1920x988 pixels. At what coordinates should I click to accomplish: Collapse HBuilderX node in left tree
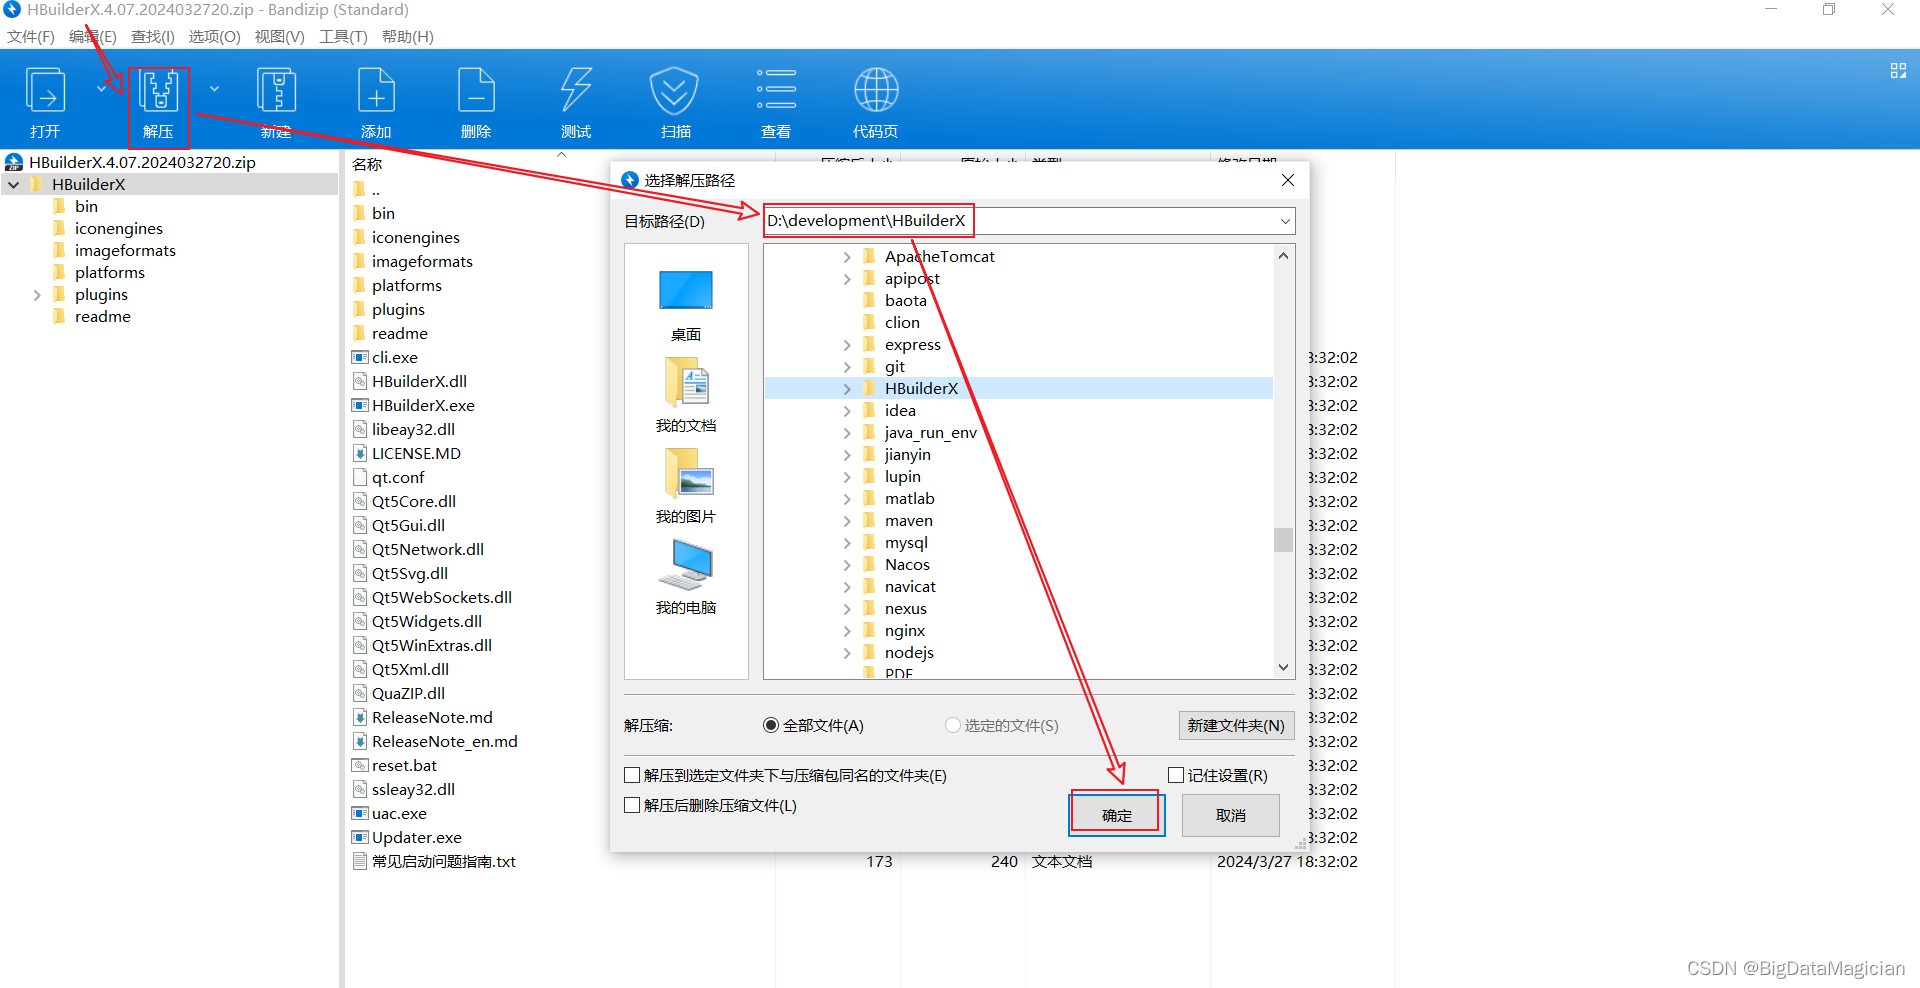pos(14,185)
